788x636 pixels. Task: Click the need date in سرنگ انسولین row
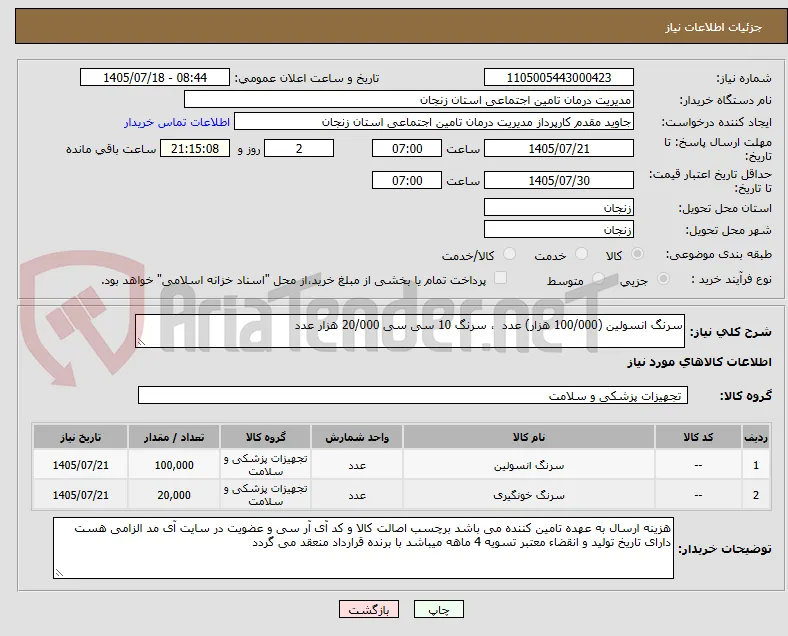tap(80, 466)
